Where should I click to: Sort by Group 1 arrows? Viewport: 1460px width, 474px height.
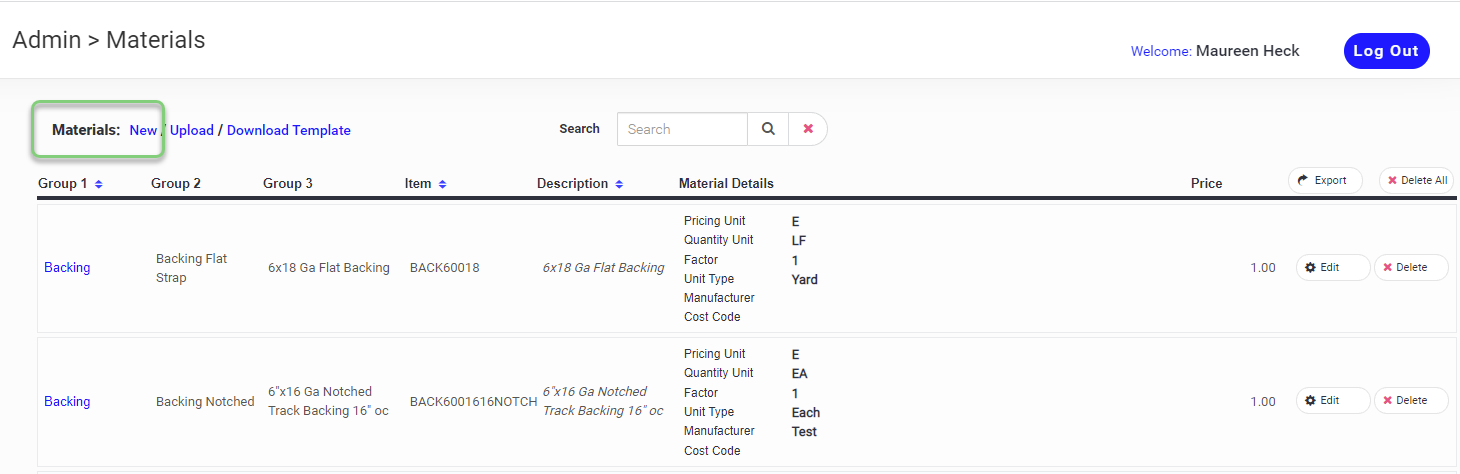pyautogui.click(x=99, y=184)
